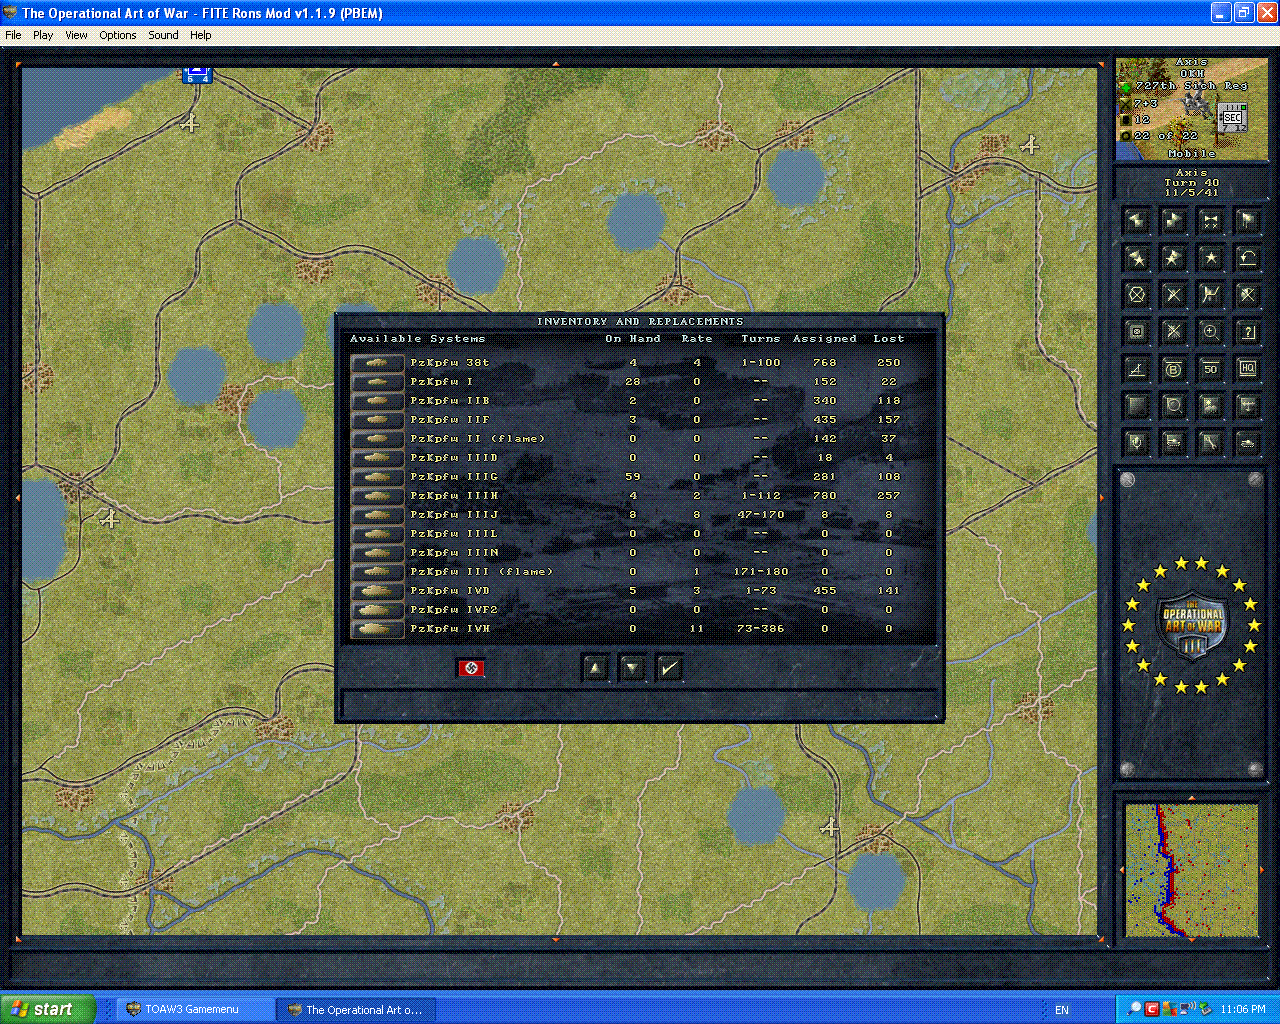Click the opposing arrows icon in control panel

tap(1210, 221)
